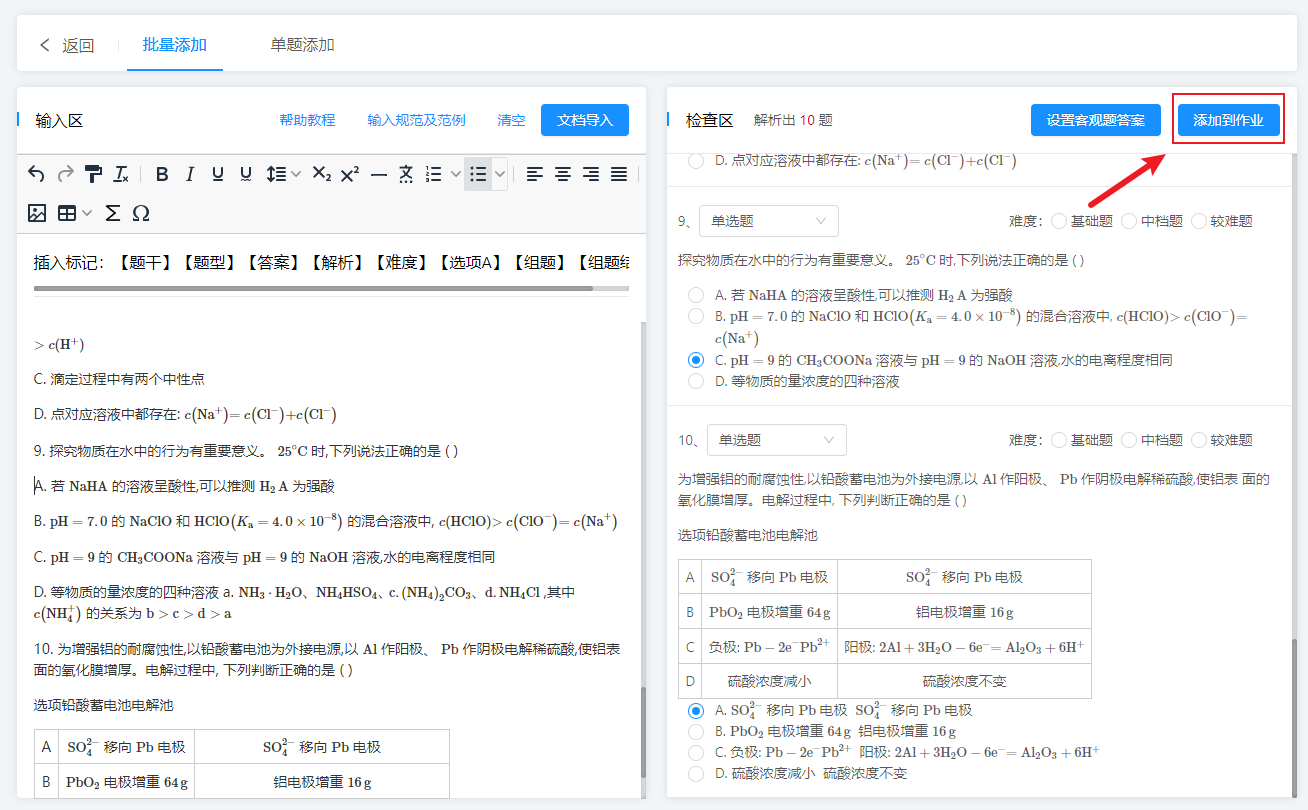Apply superscript formatting
The width and height of the screenshot is (1308, 810).
(x=349, y=174)
